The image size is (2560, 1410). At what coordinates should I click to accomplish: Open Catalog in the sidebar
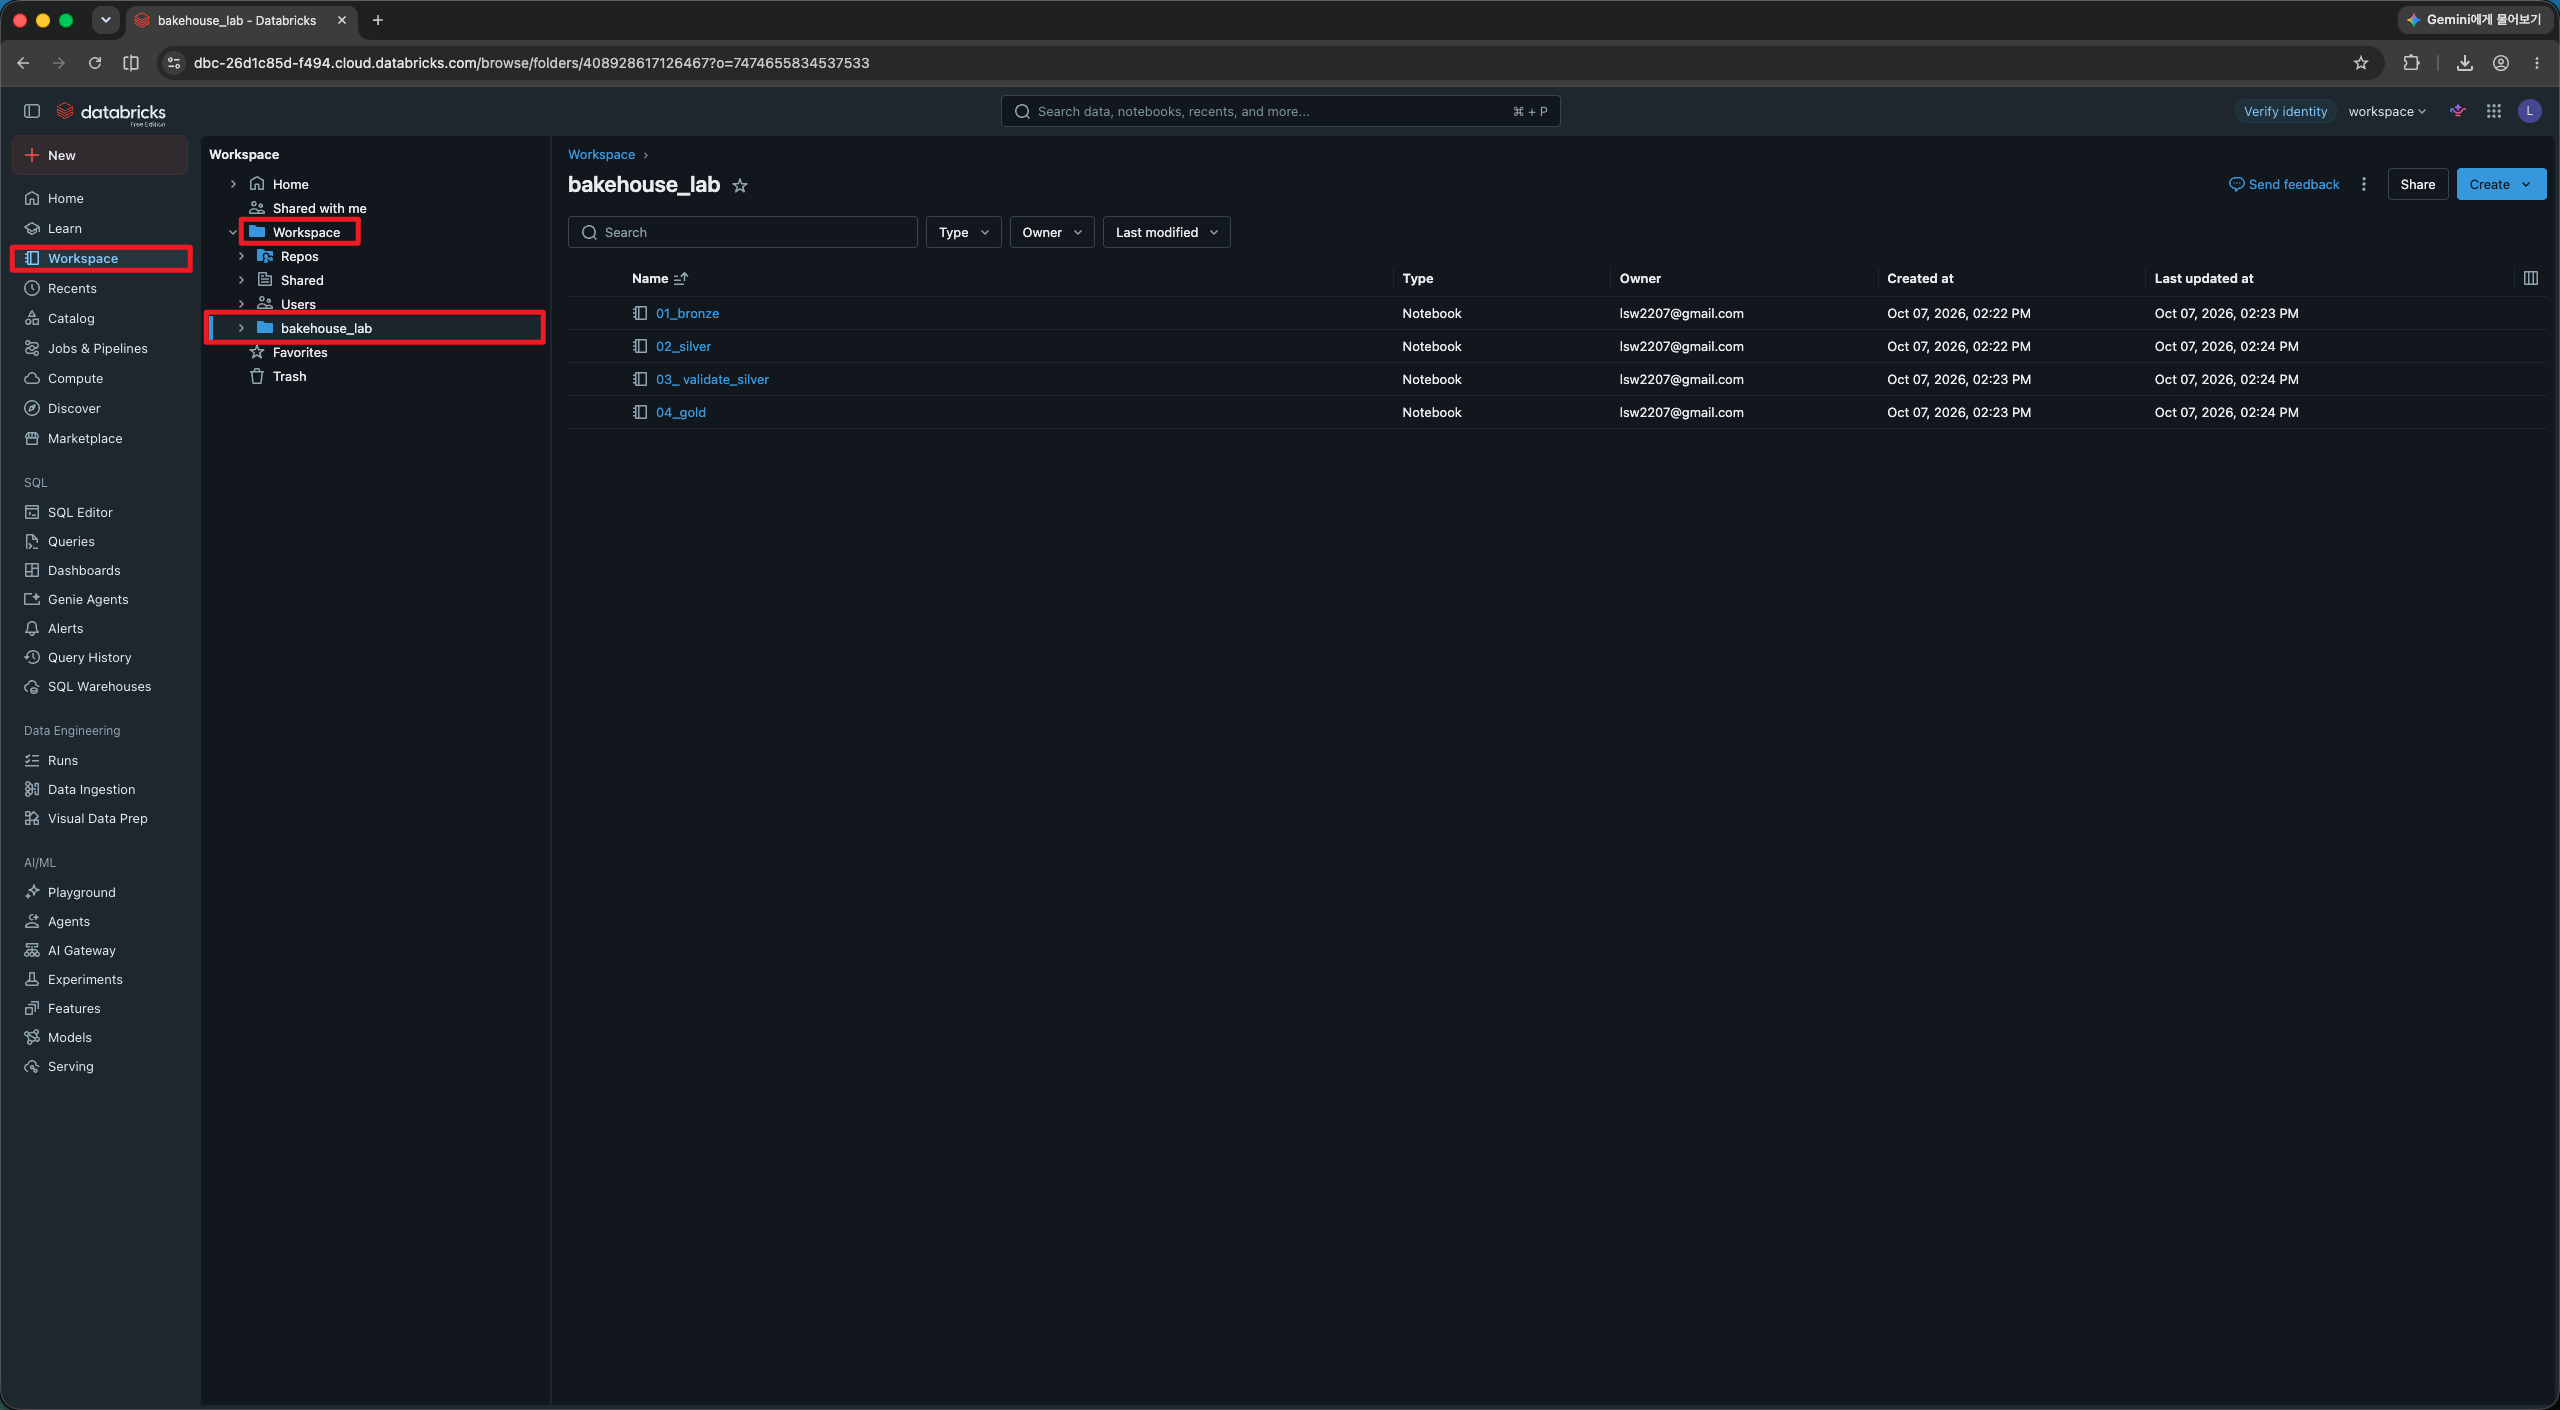pos(71,318)
